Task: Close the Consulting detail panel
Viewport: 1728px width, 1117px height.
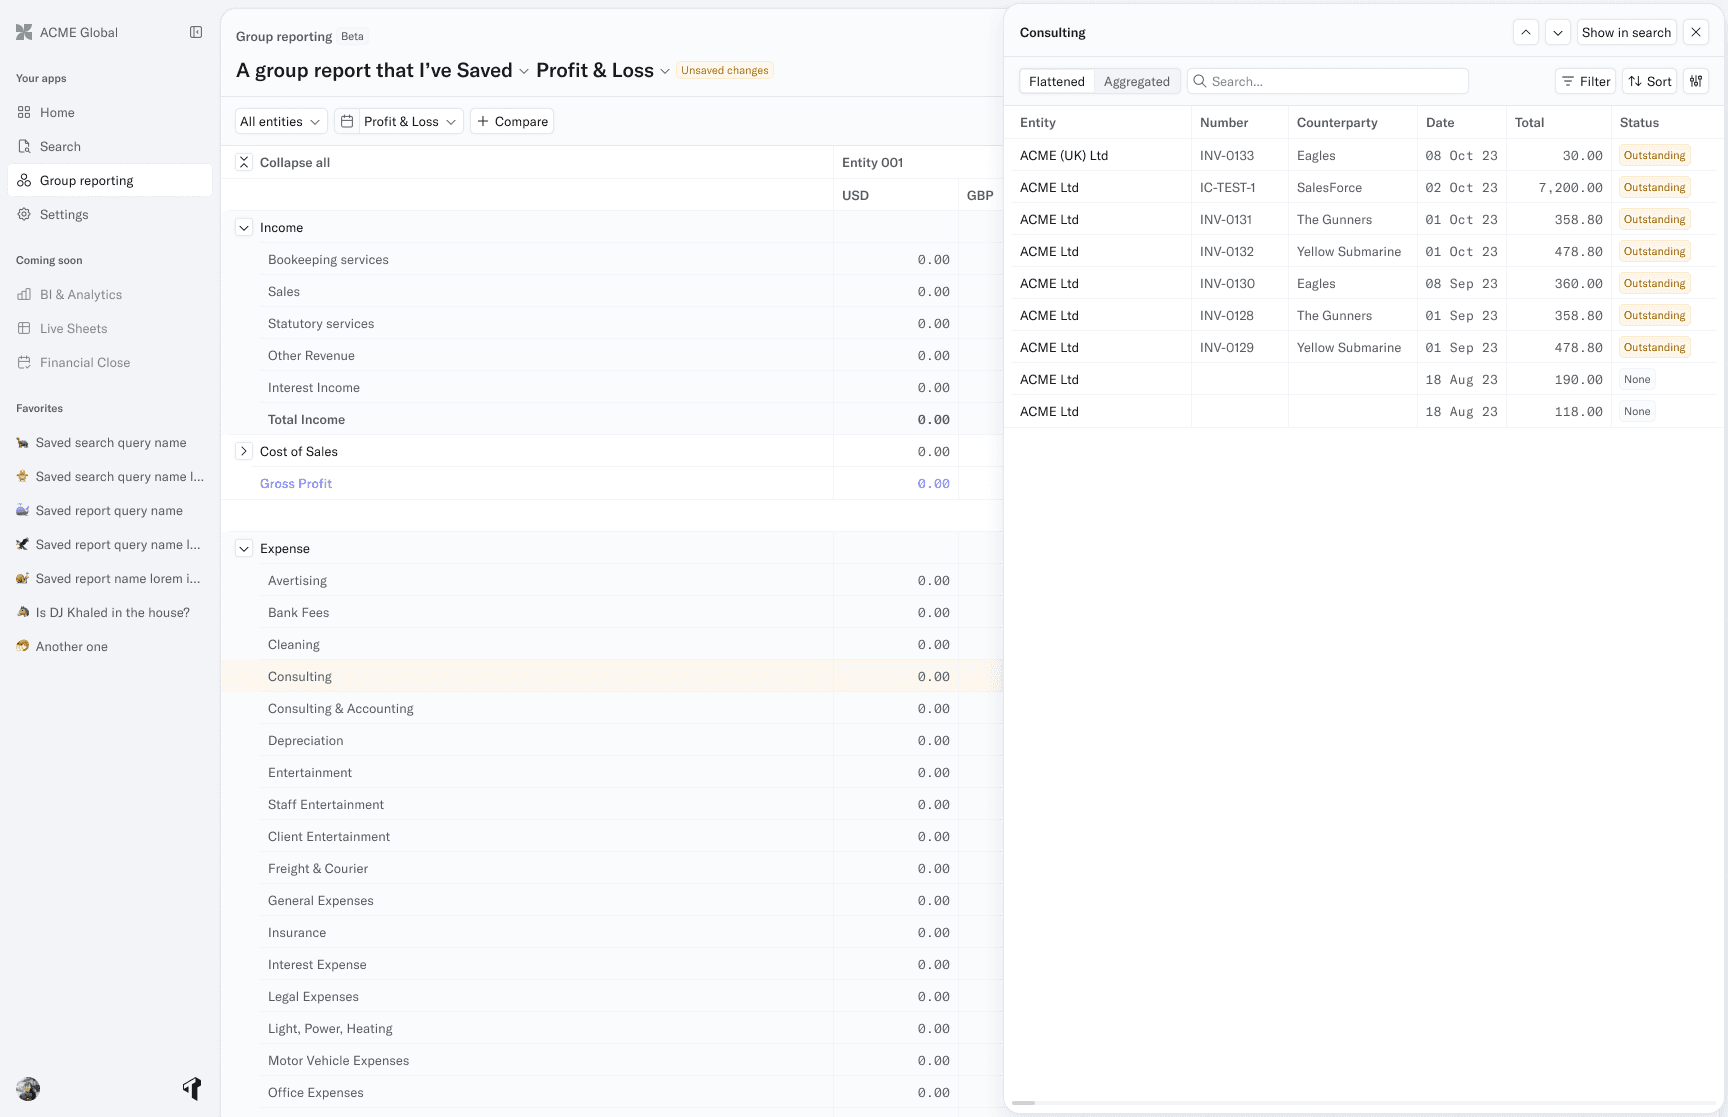Action: 1696,32
